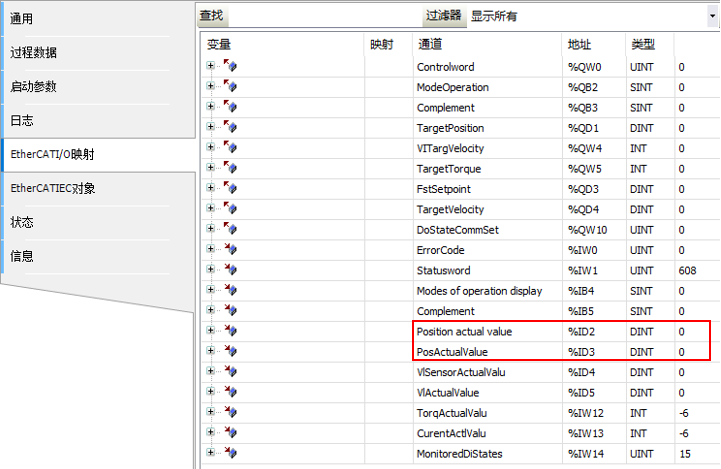Click the output variable icon in DoStateCommSet row

230,229
